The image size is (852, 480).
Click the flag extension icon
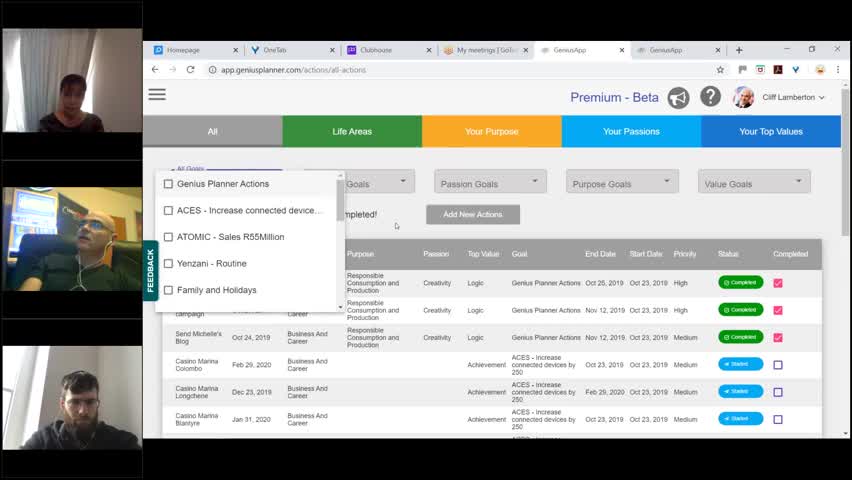(742, 70)
